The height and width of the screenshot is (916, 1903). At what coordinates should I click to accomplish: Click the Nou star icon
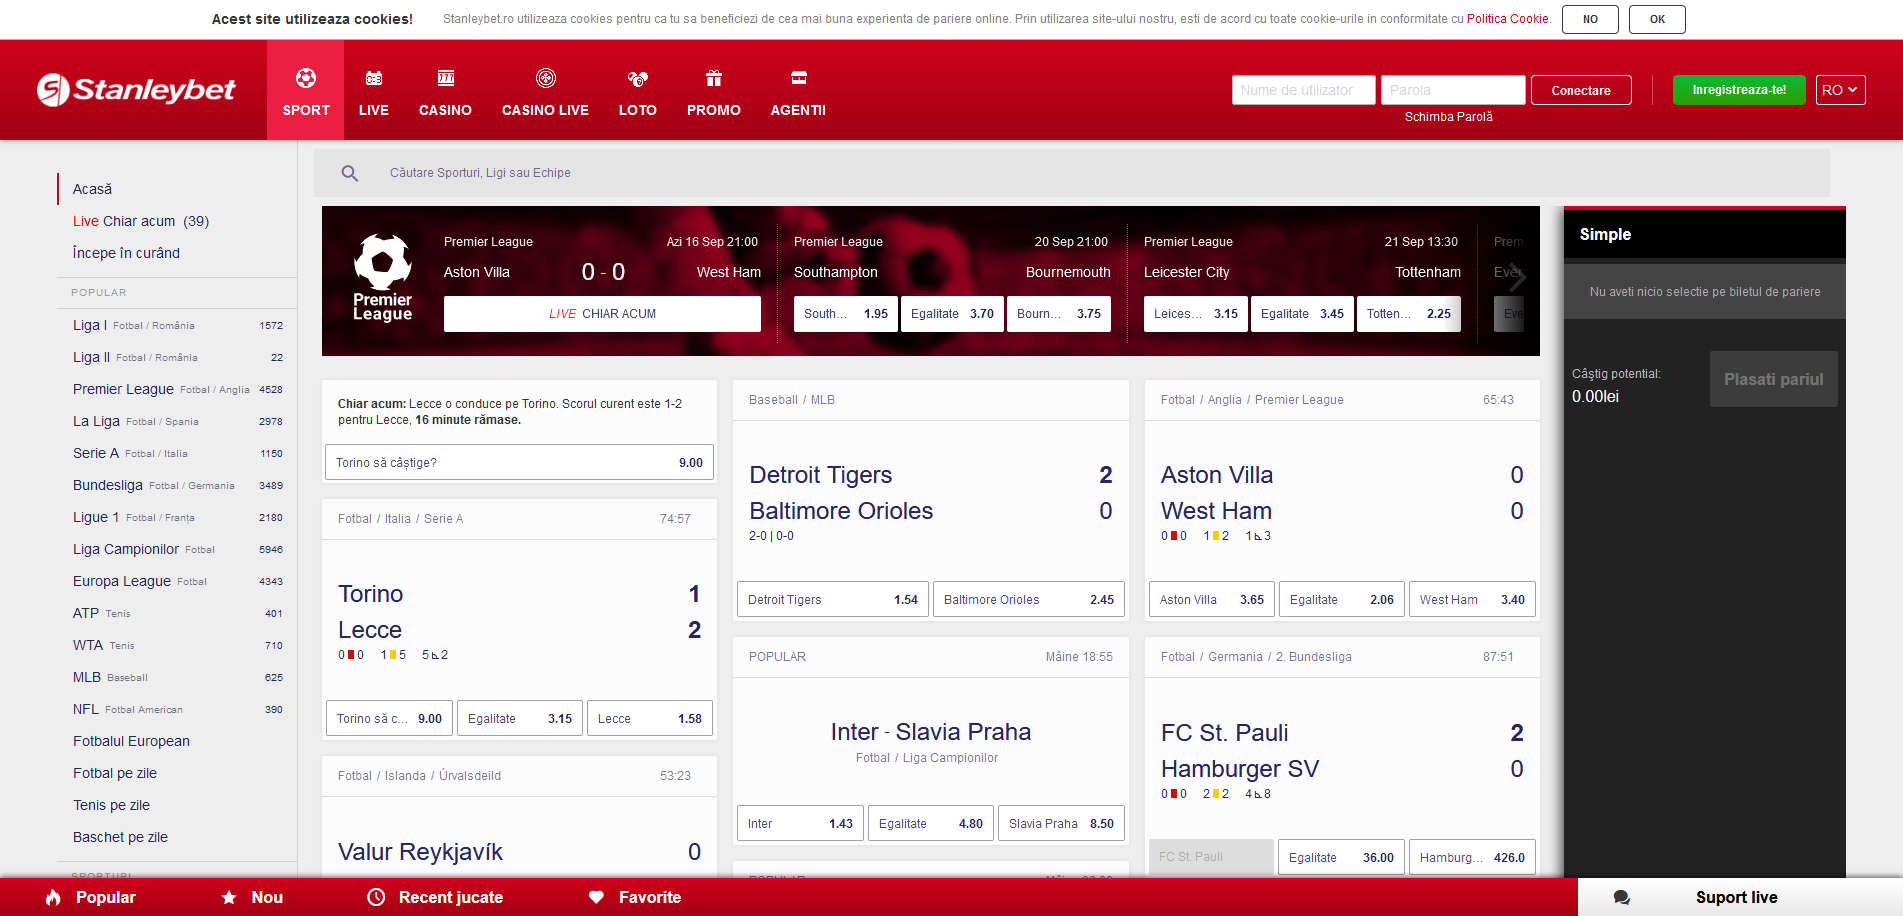229,897
